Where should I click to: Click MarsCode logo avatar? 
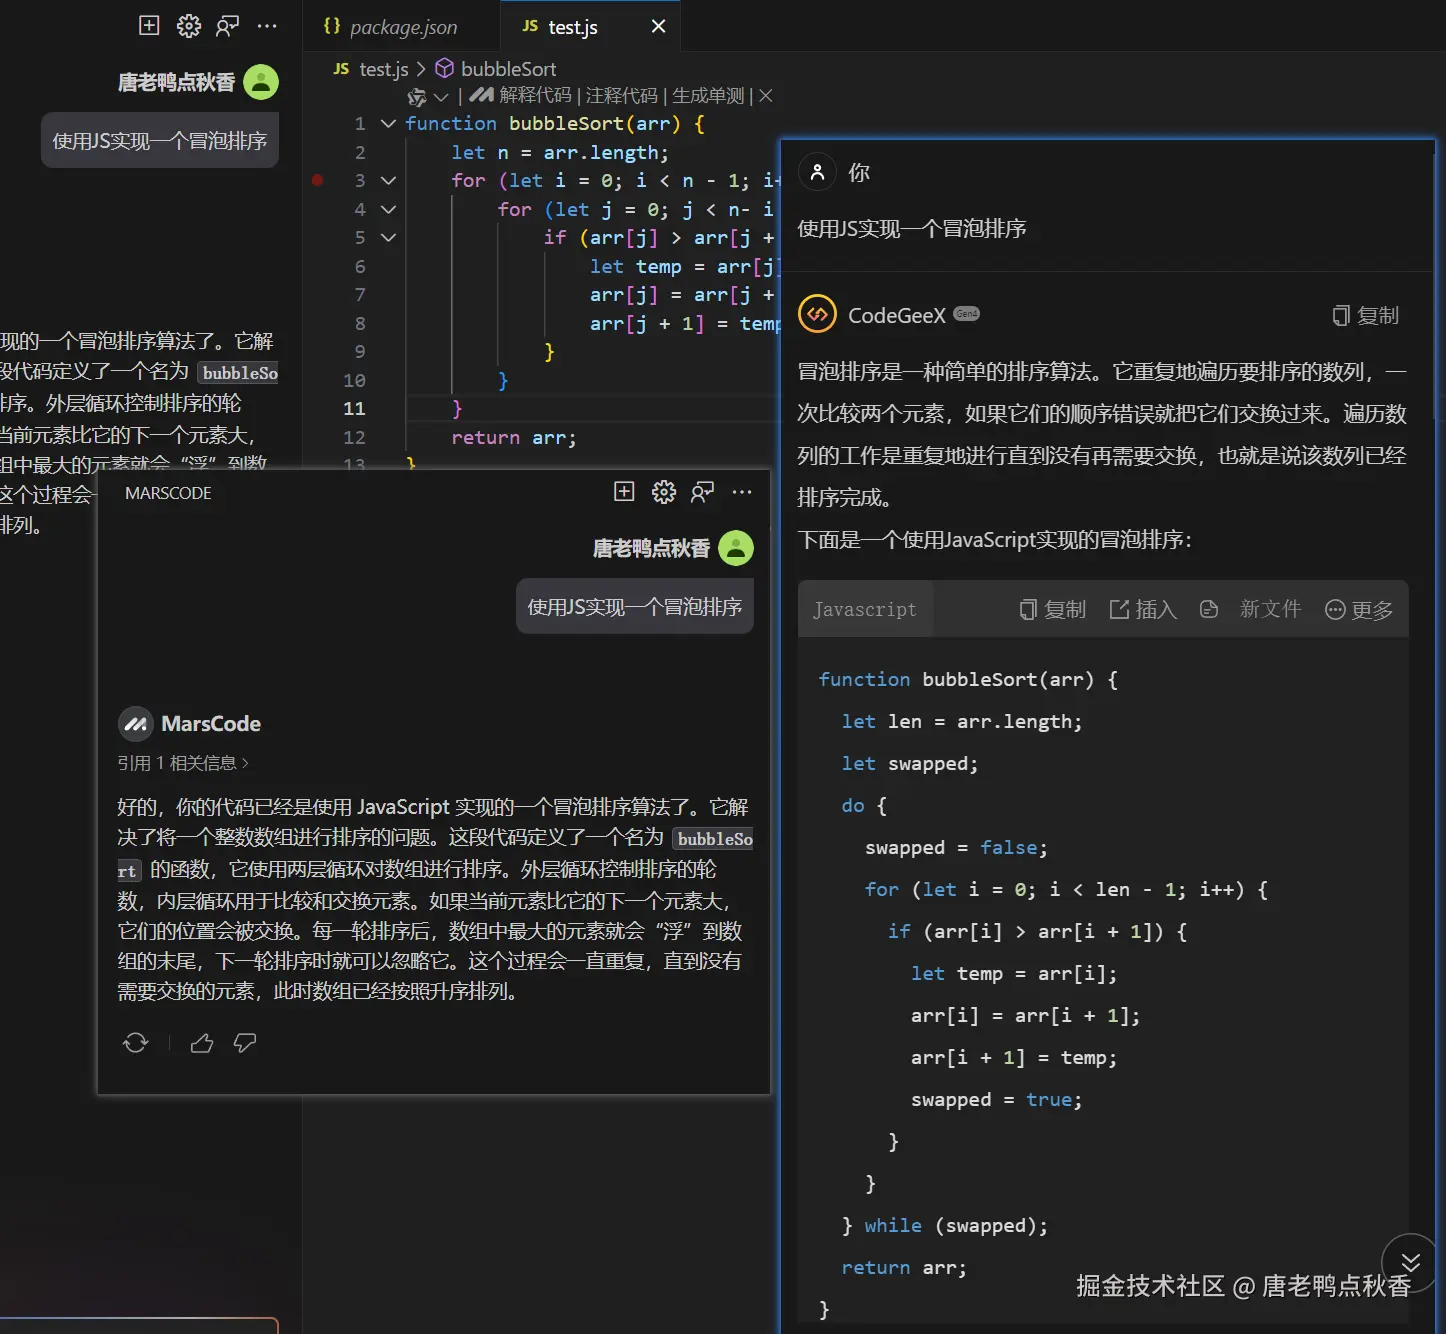pos(135,723)
